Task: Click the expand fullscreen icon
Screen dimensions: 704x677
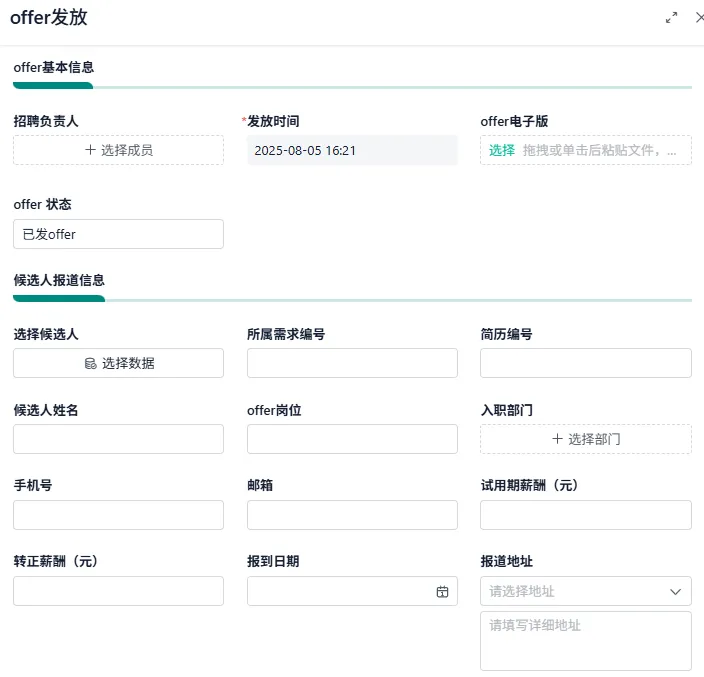Action: [672, 17]
